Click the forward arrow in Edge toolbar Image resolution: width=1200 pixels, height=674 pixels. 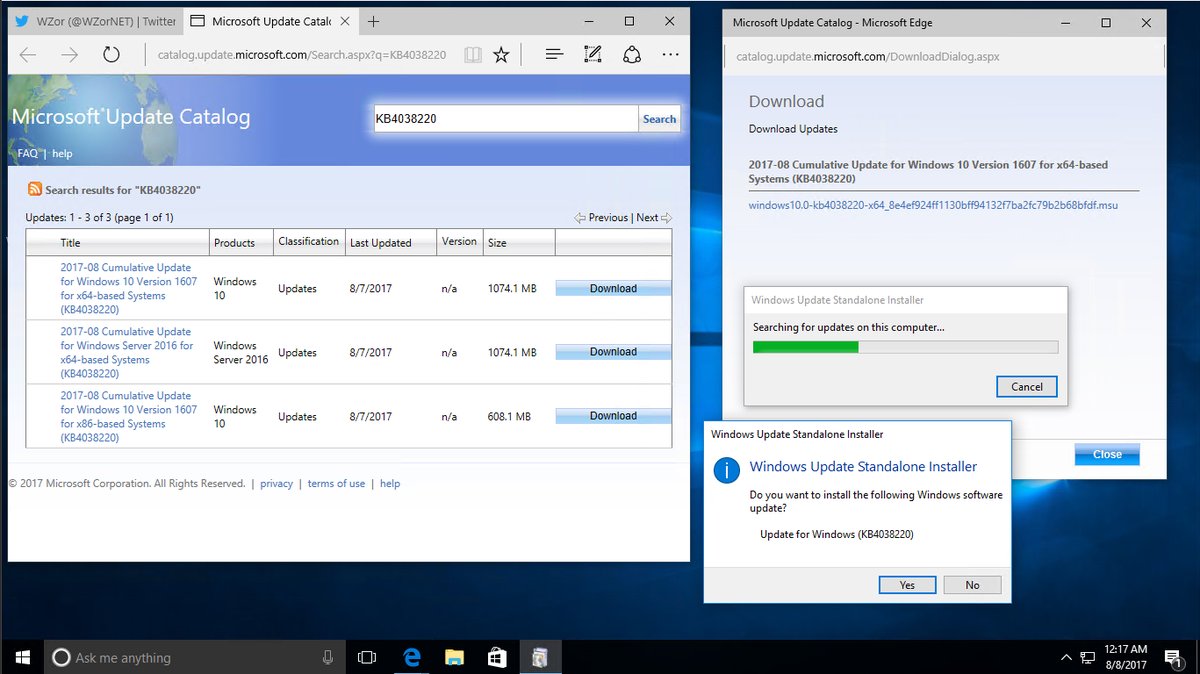(70, 55)
